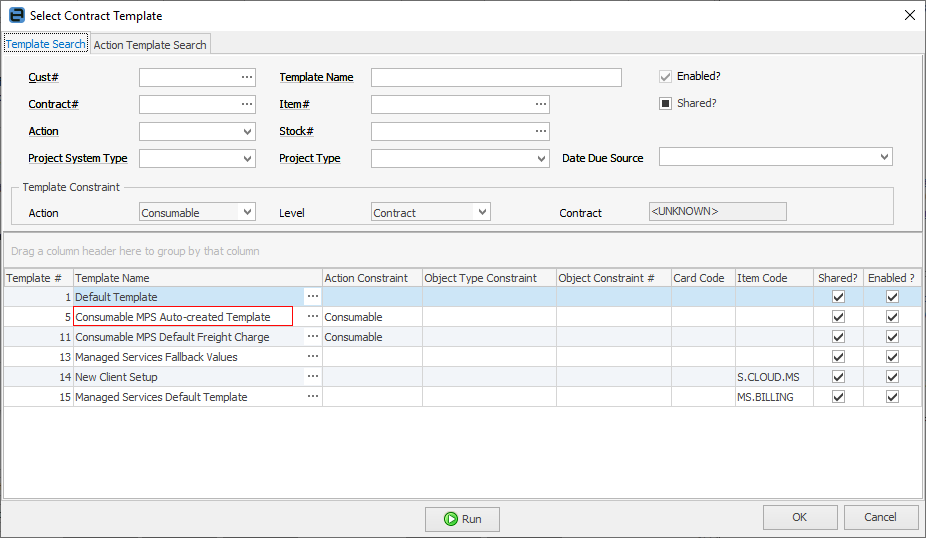The height and width of the screenshot is (538, 926).
Task: Toggle Shared checkbox for New Client Setup row
Action: (x=839, y=377)
